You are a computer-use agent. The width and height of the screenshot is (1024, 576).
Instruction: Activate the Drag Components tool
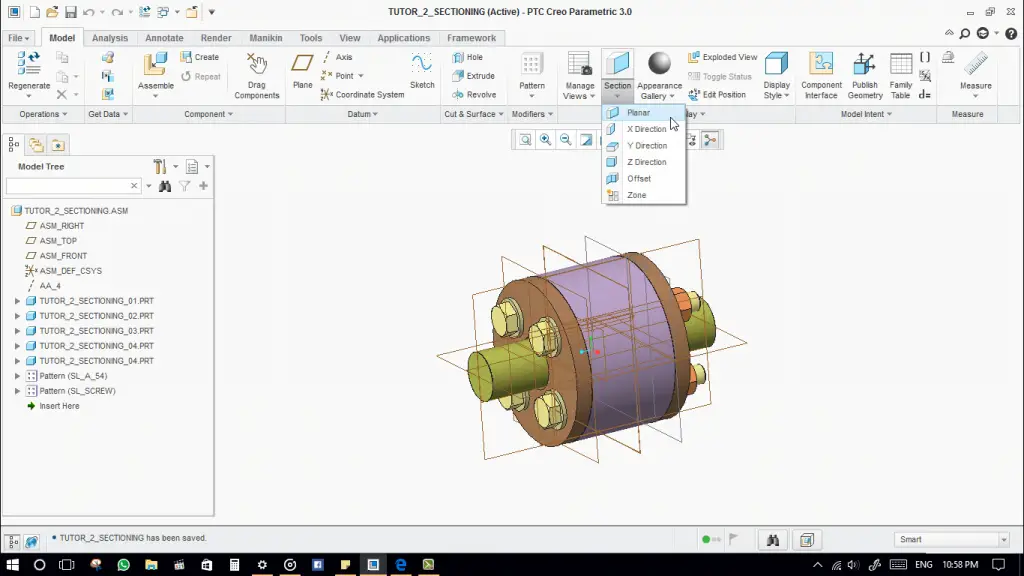[x=257, y=68]
